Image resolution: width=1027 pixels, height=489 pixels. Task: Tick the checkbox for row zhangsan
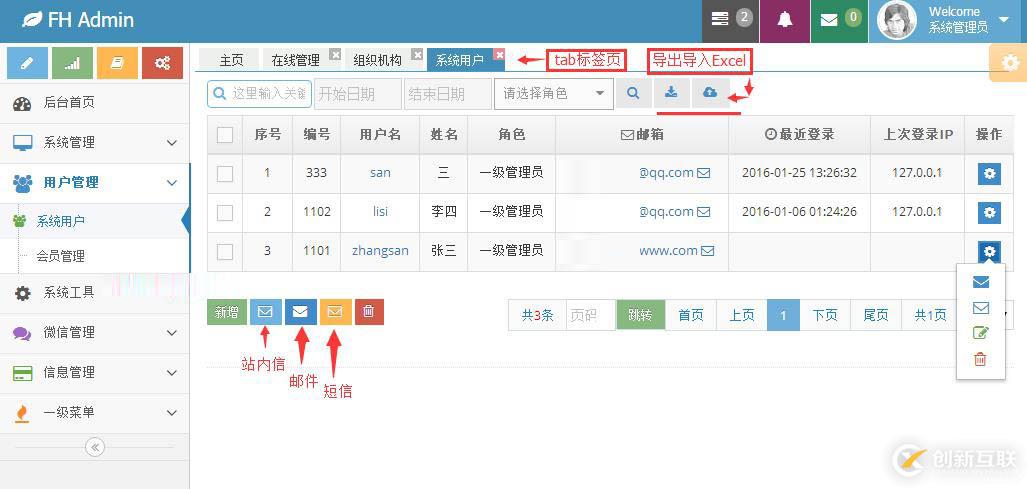(225, 251)
